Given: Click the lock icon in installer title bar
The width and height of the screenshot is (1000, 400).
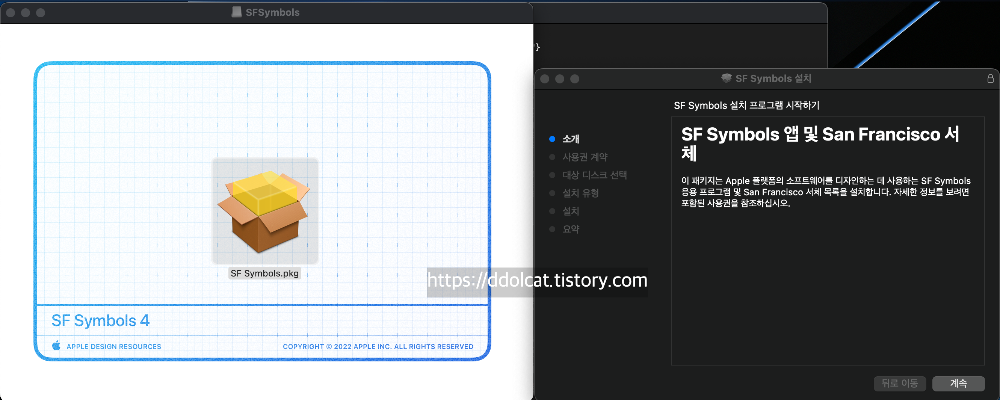Looking at the screenshot, I should point(990,77).
